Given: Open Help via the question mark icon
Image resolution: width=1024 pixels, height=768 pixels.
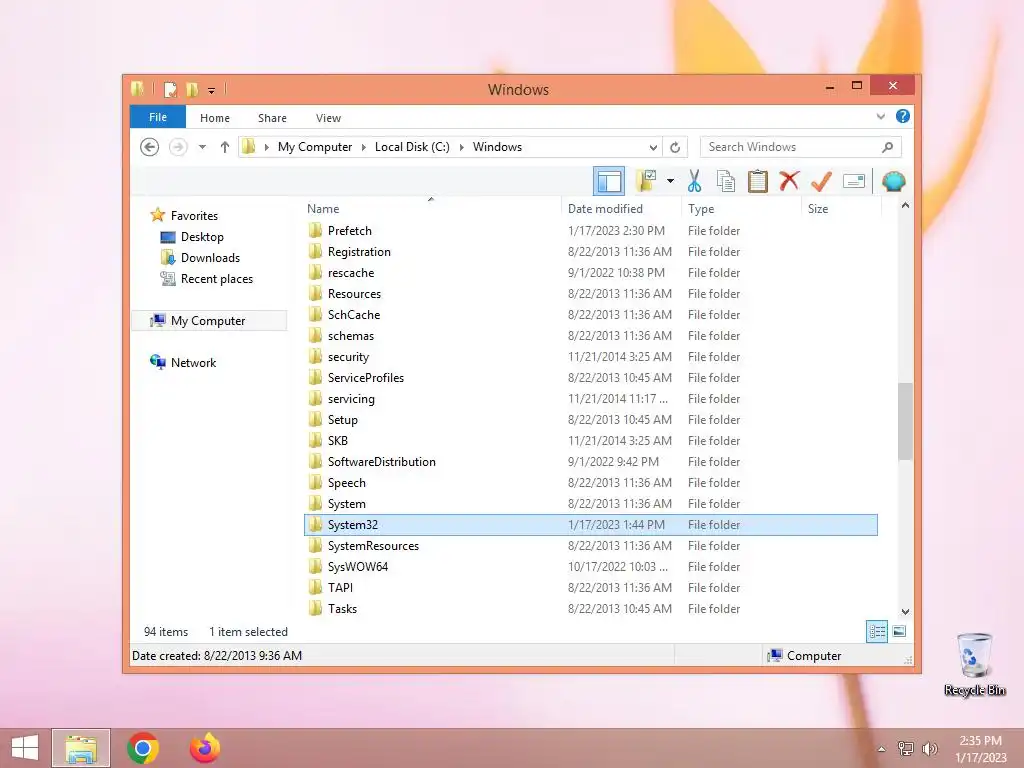Looking at the screenshot, I should click(x=903, y=116).
